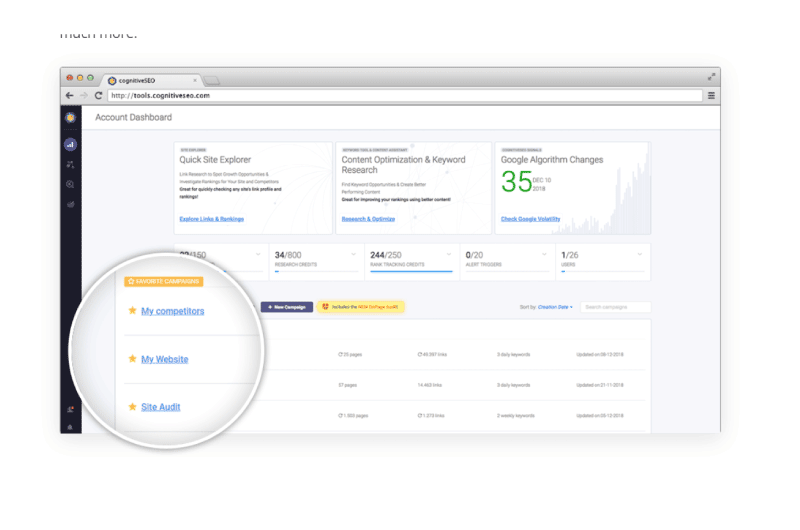Click the 2 weekly keywords cell
The width and height of the screenshot is (800, 530).
(x=516, y=416)
